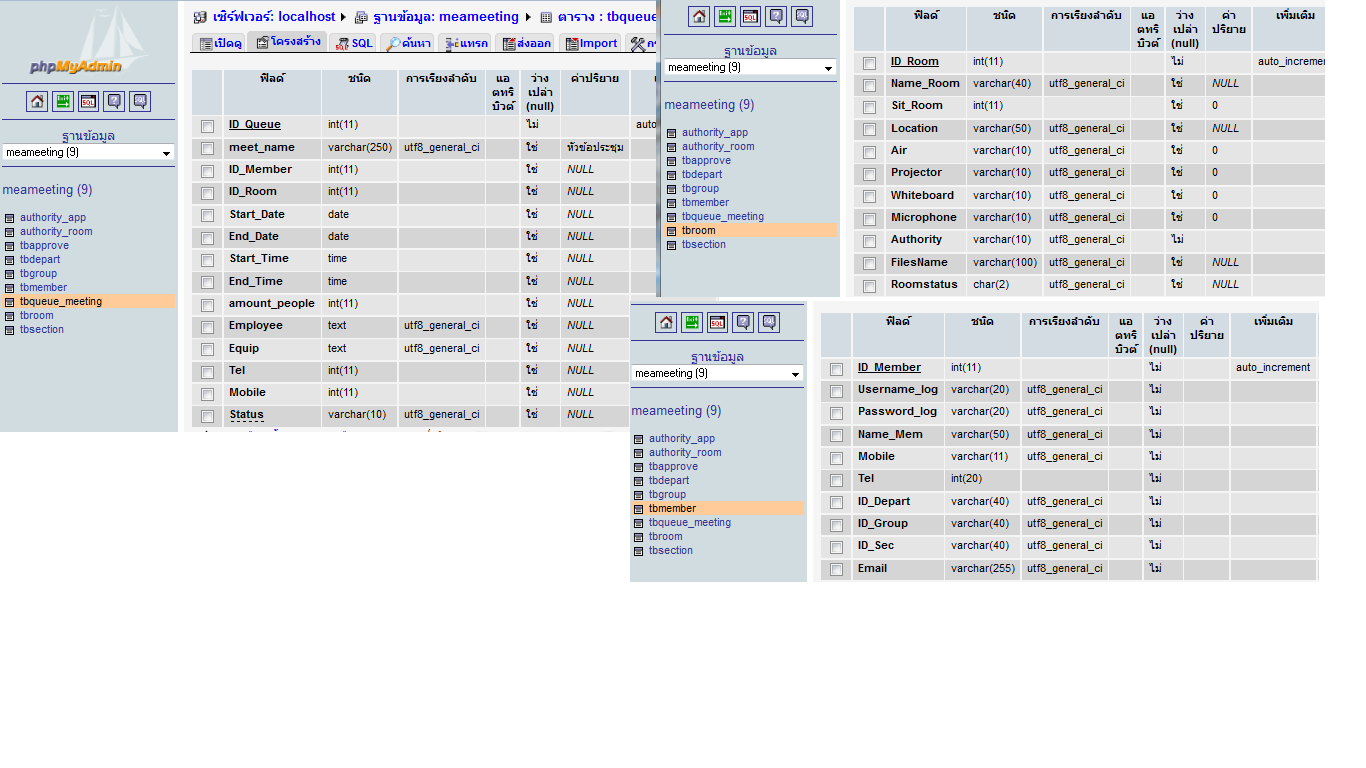Image resolution: width=1366 pixels, height=768 pixels.
Task: Click meameeting database breadcrumb link
Action: click(446, 17)
